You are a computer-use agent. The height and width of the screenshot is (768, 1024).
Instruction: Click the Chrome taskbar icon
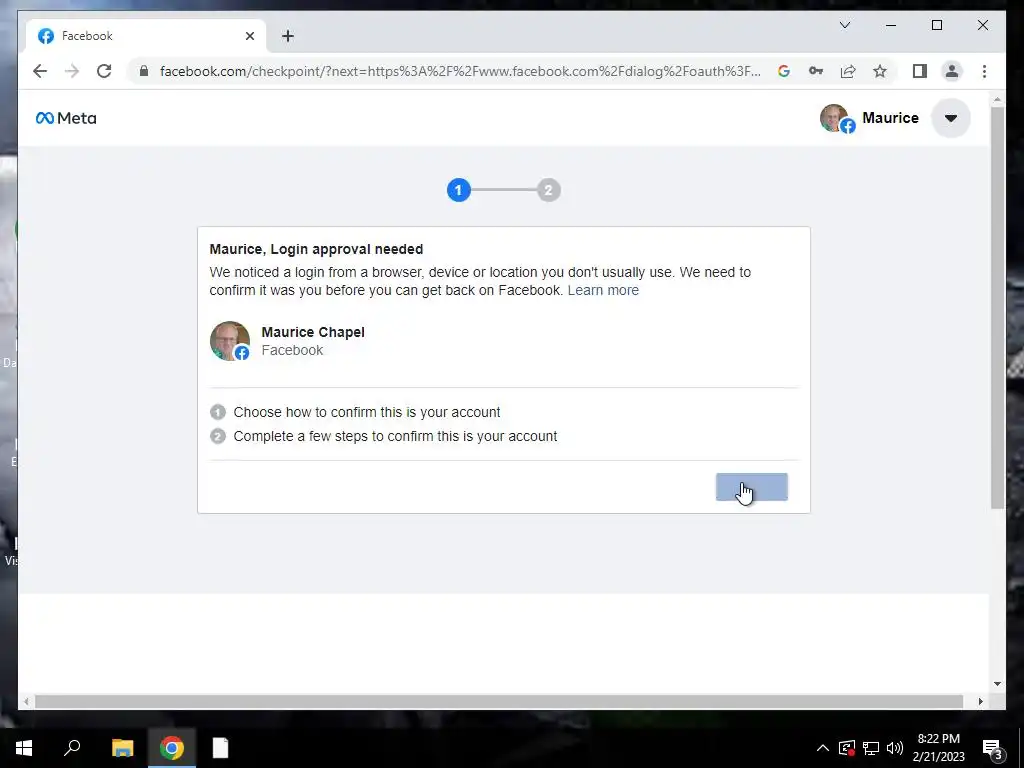point(172,748)
